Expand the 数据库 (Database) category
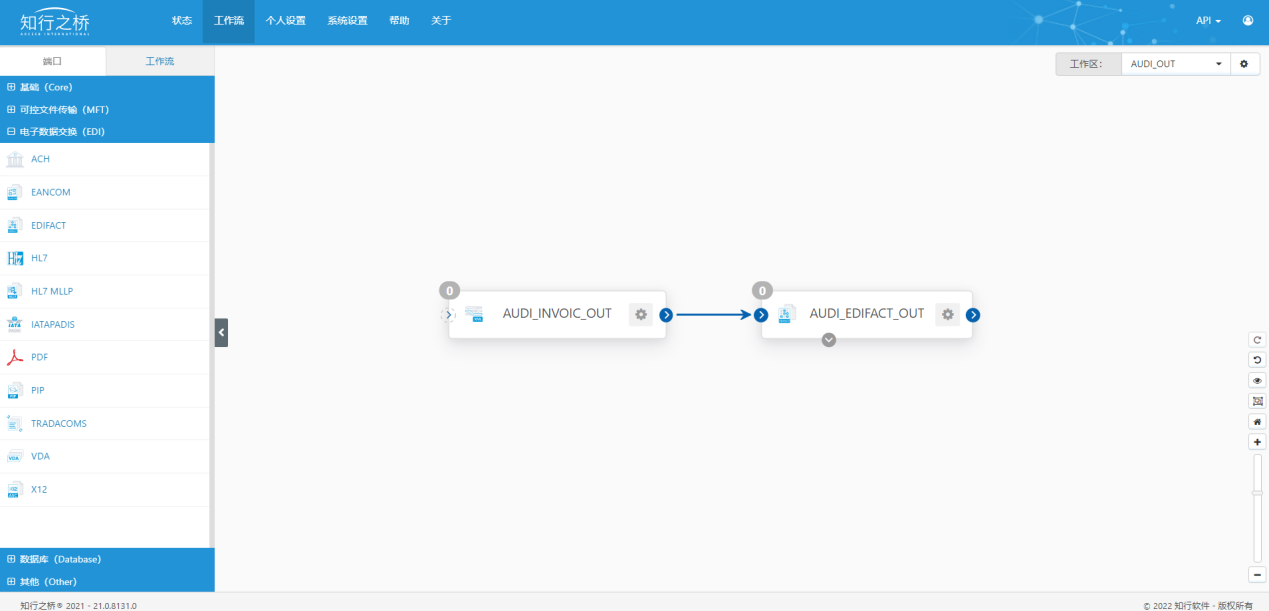1269x611 pixels. [59, 559]
